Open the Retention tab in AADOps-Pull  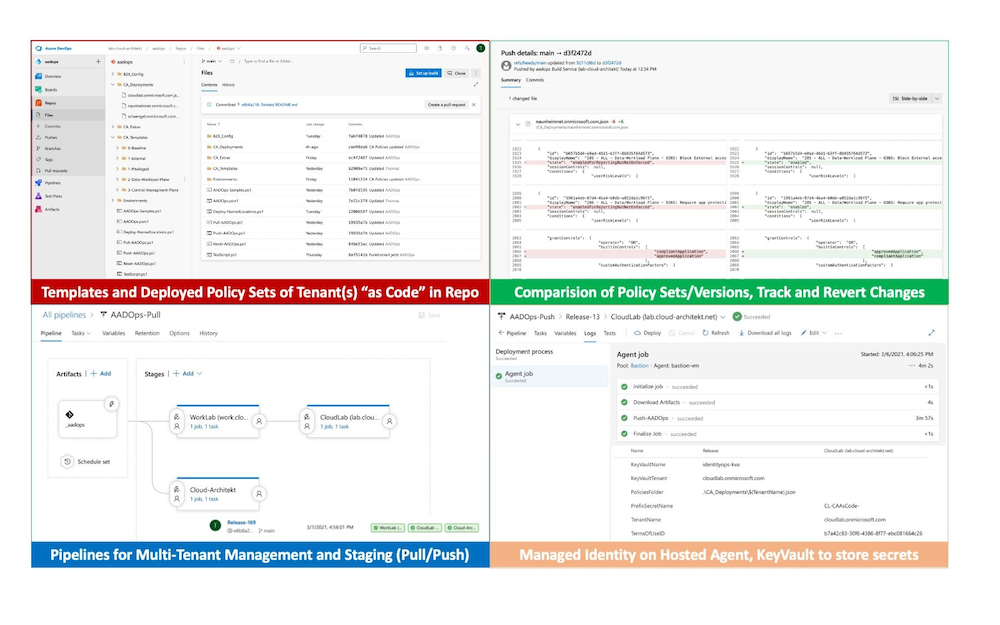147,334
